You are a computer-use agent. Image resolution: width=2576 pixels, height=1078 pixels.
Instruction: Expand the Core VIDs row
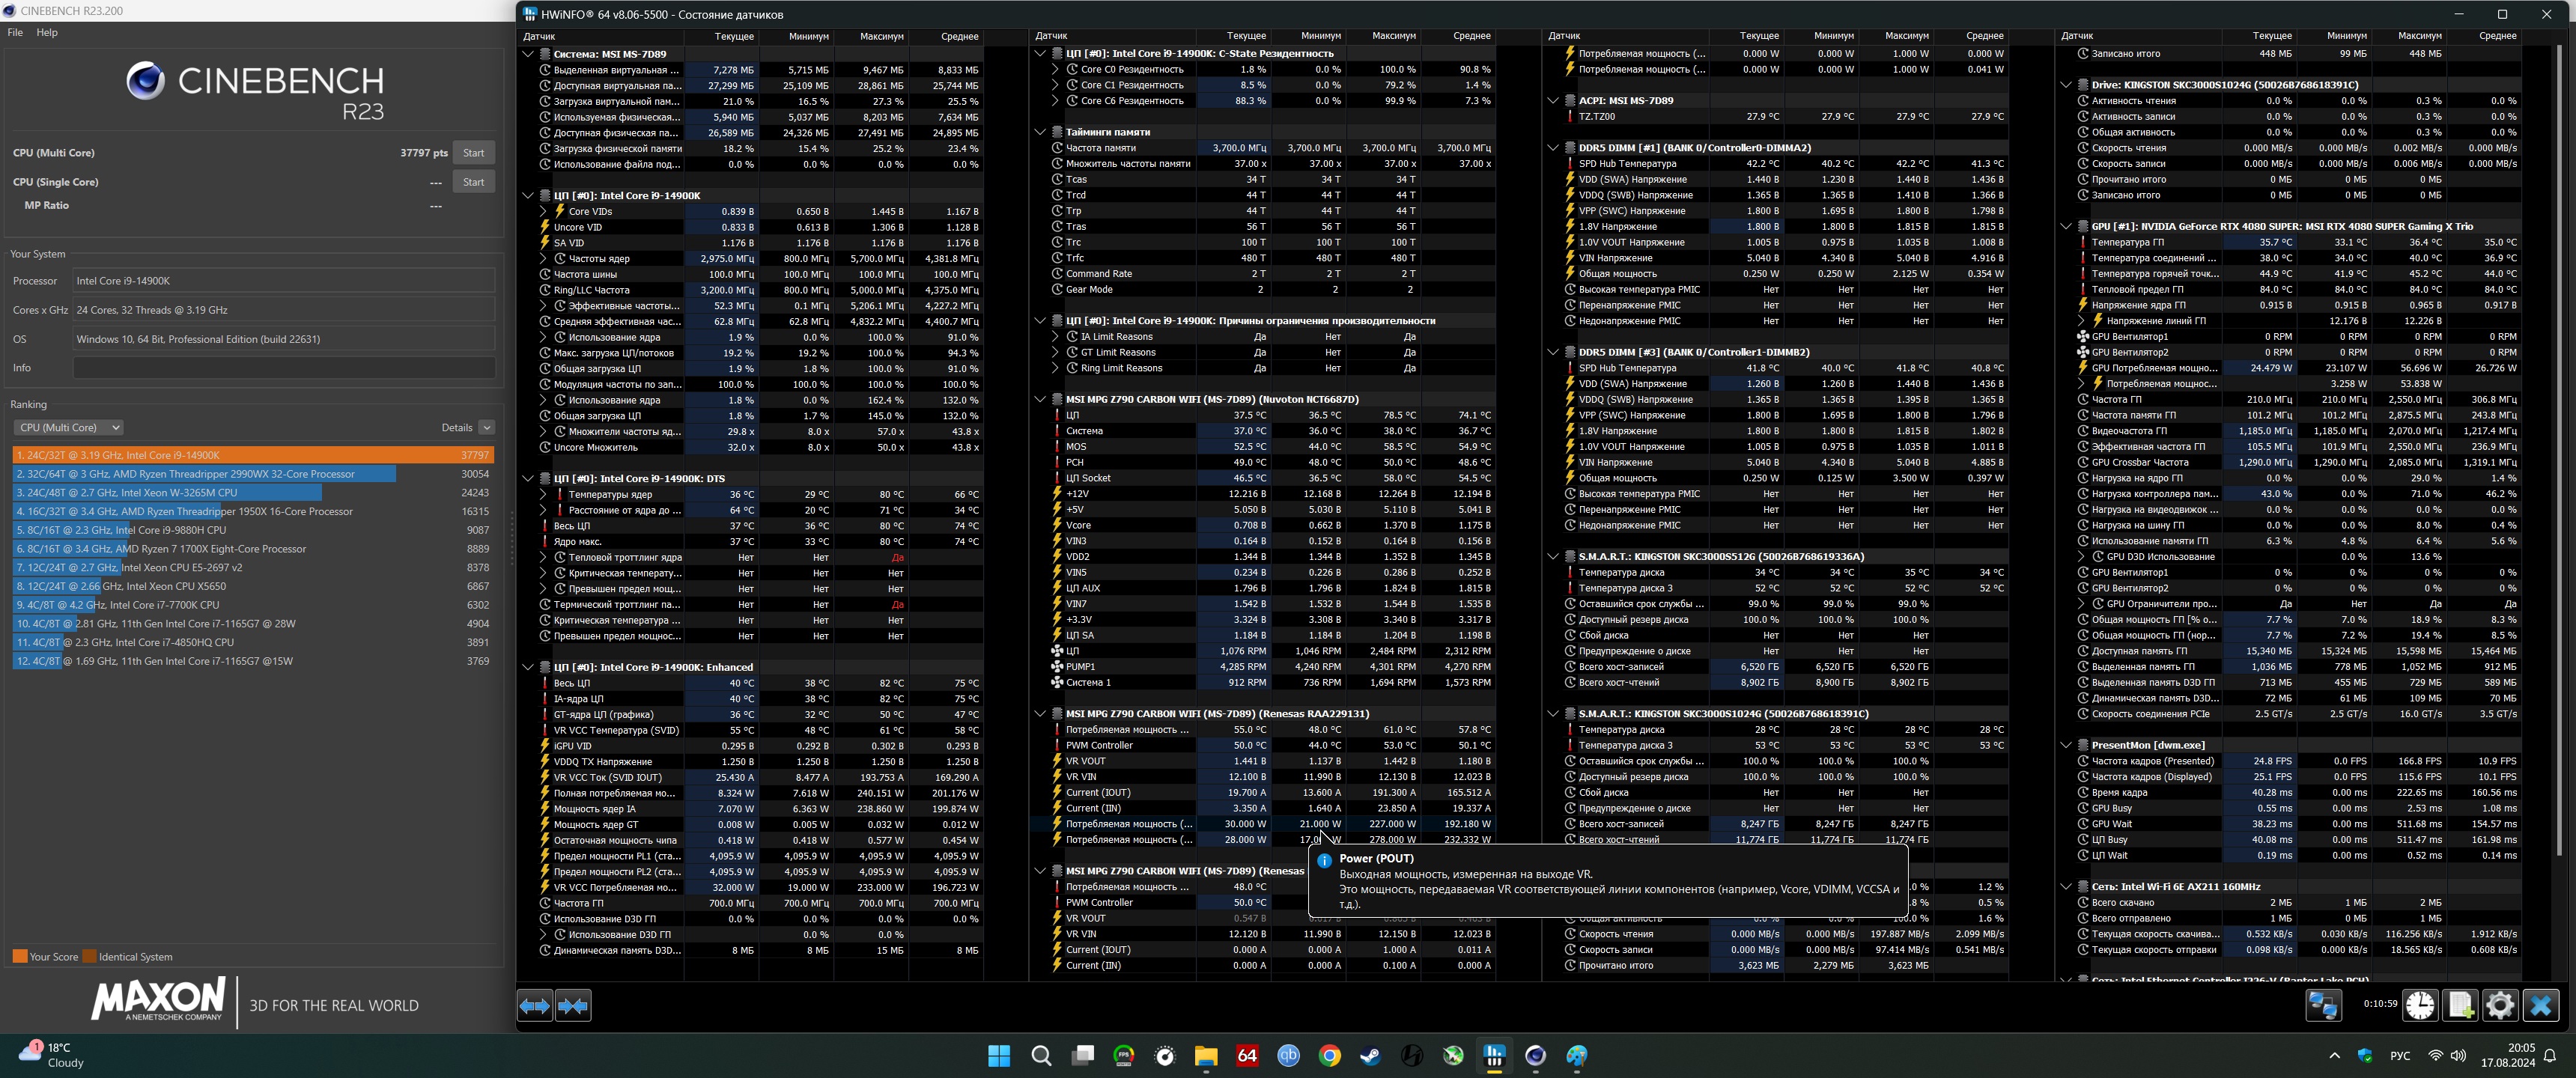click(543, 212)
